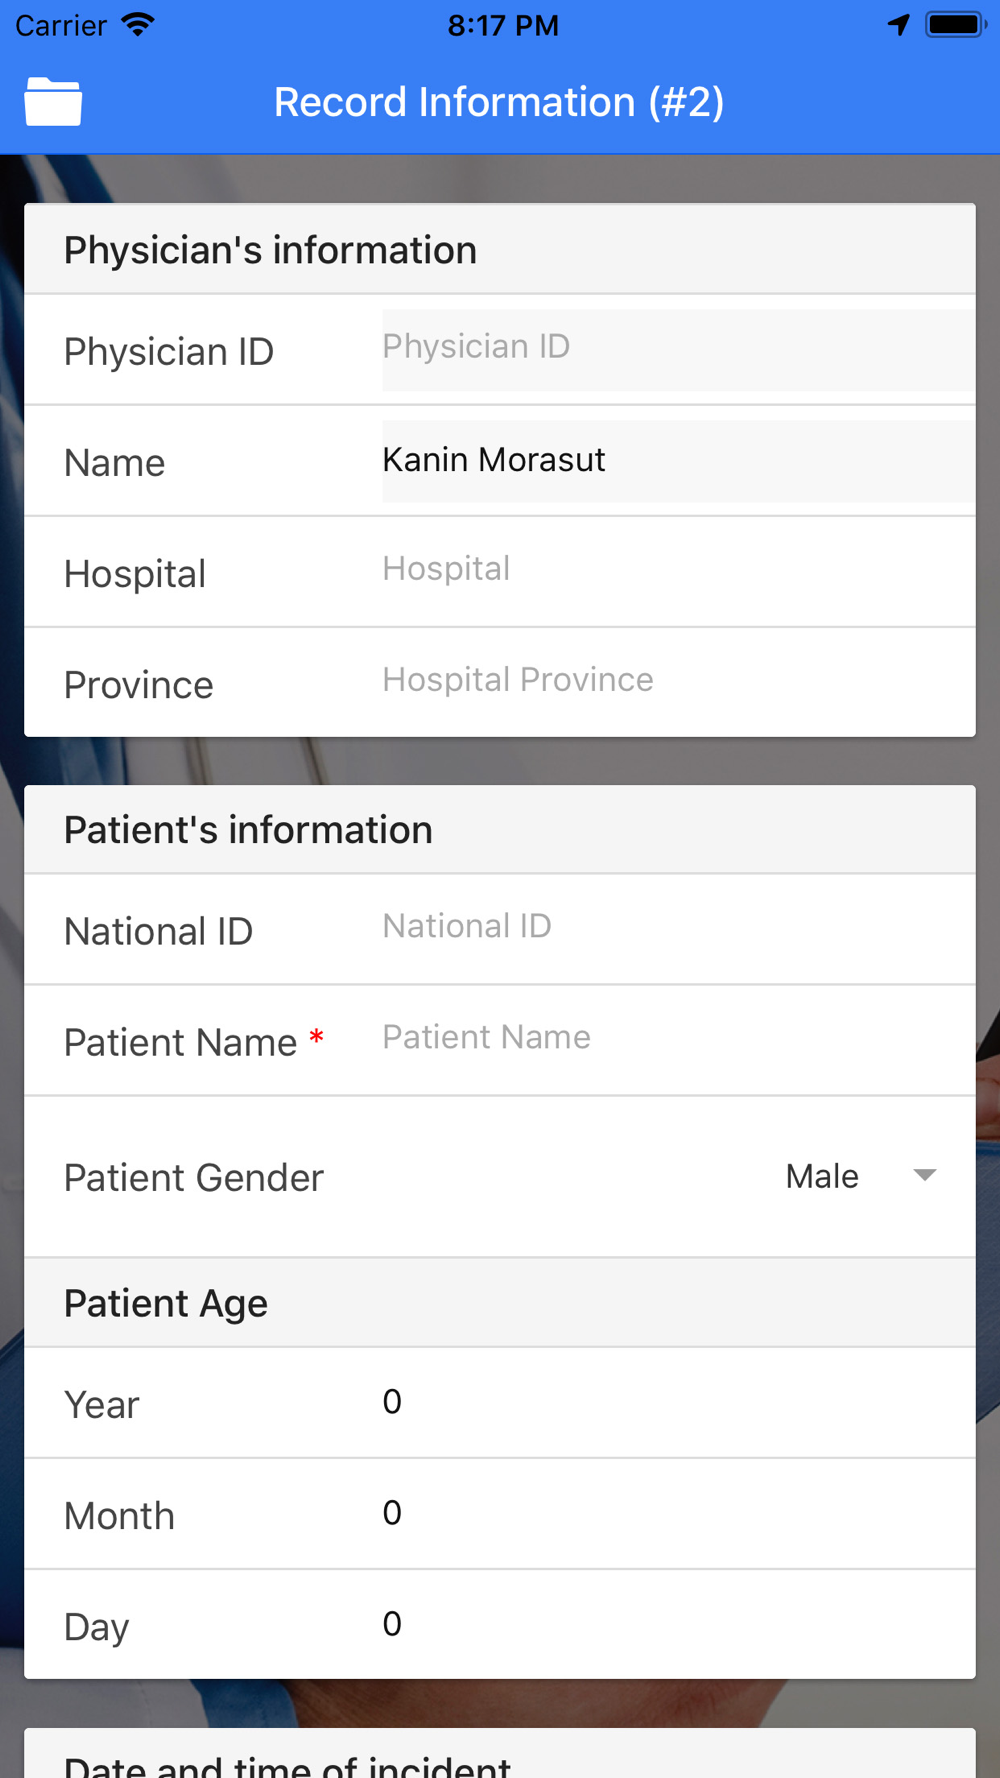Edit the patient age Day value
The width and height of the screenshot is (1000, 1778).
[678, 1624]
